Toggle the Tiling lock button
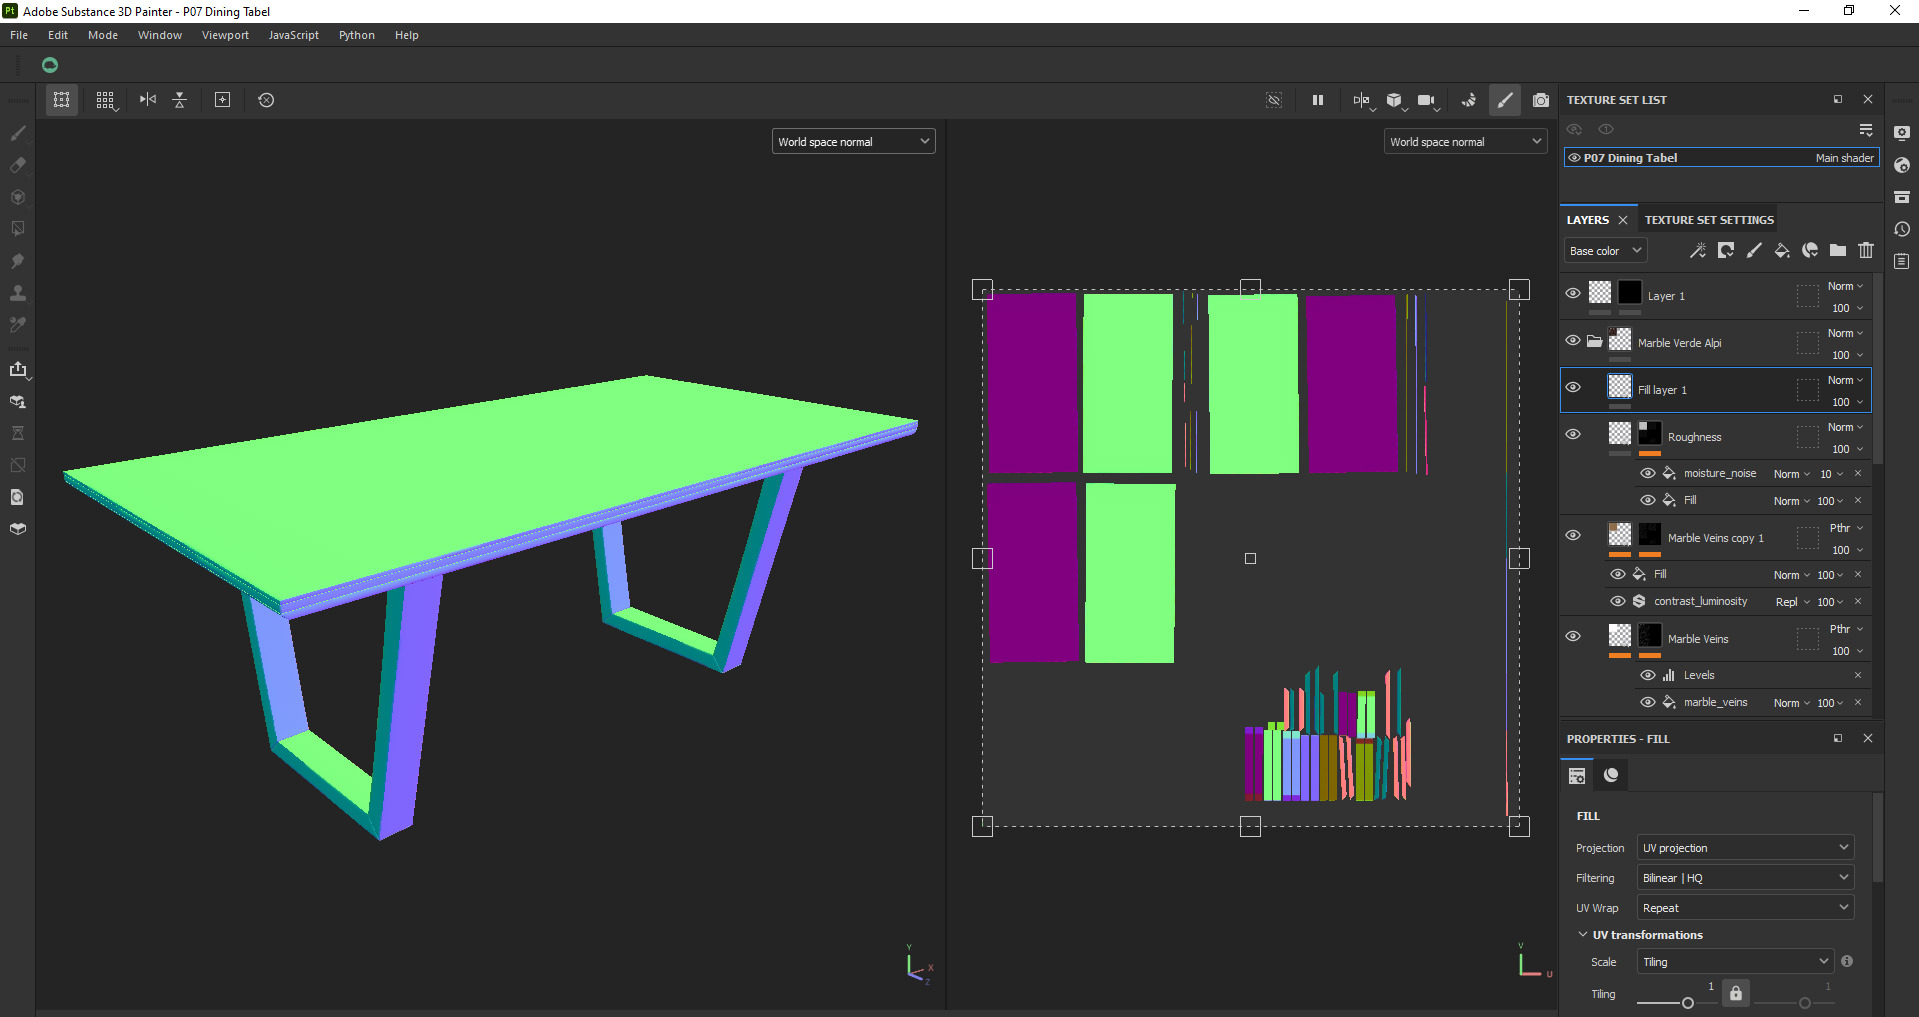Image resolution: width=1919 pixels, height=1017 pixels. pos(1736,993)
